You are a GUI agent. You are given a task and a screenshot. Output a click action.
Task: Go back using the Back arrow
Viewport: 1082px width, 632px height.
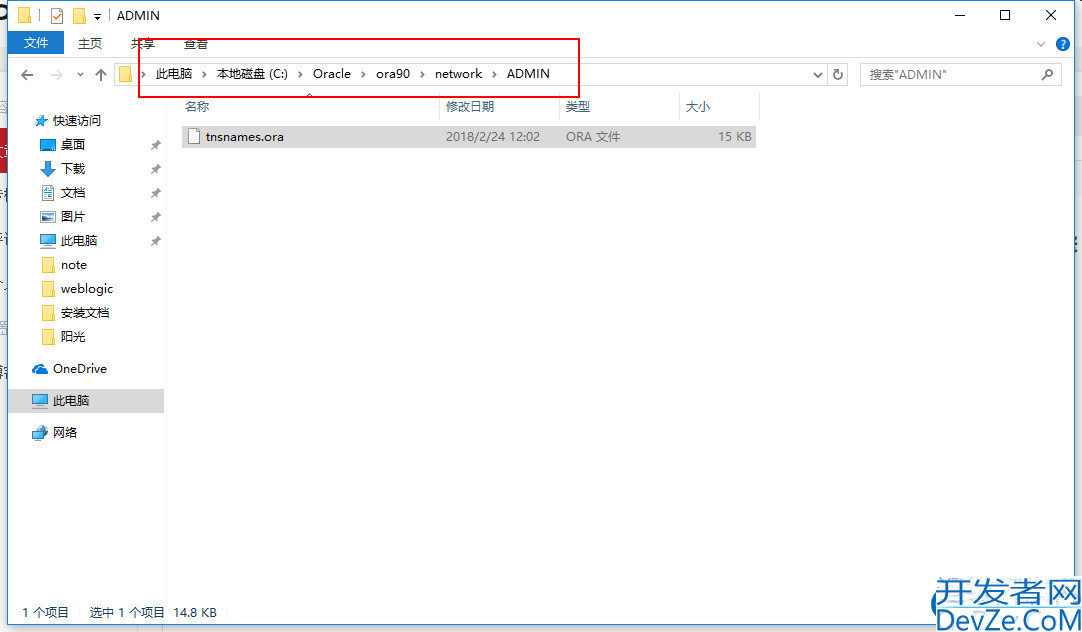27,75
